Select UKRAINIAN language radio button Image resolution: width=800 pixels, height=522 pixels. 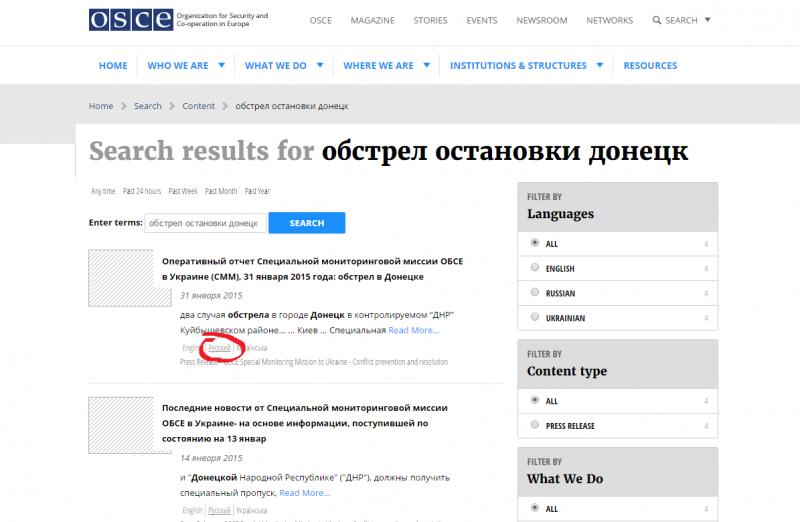tap(535, 317)
